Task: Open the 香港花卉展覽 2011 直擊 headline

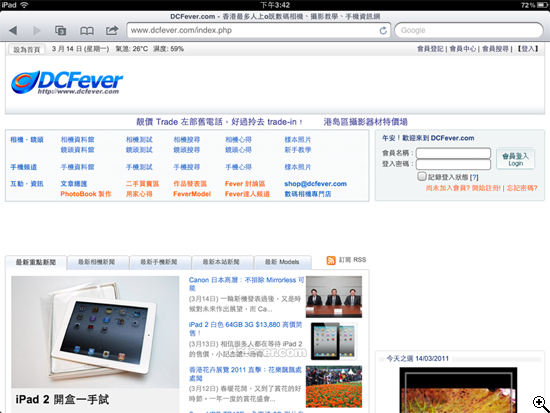Action: [x=245, y=374]
